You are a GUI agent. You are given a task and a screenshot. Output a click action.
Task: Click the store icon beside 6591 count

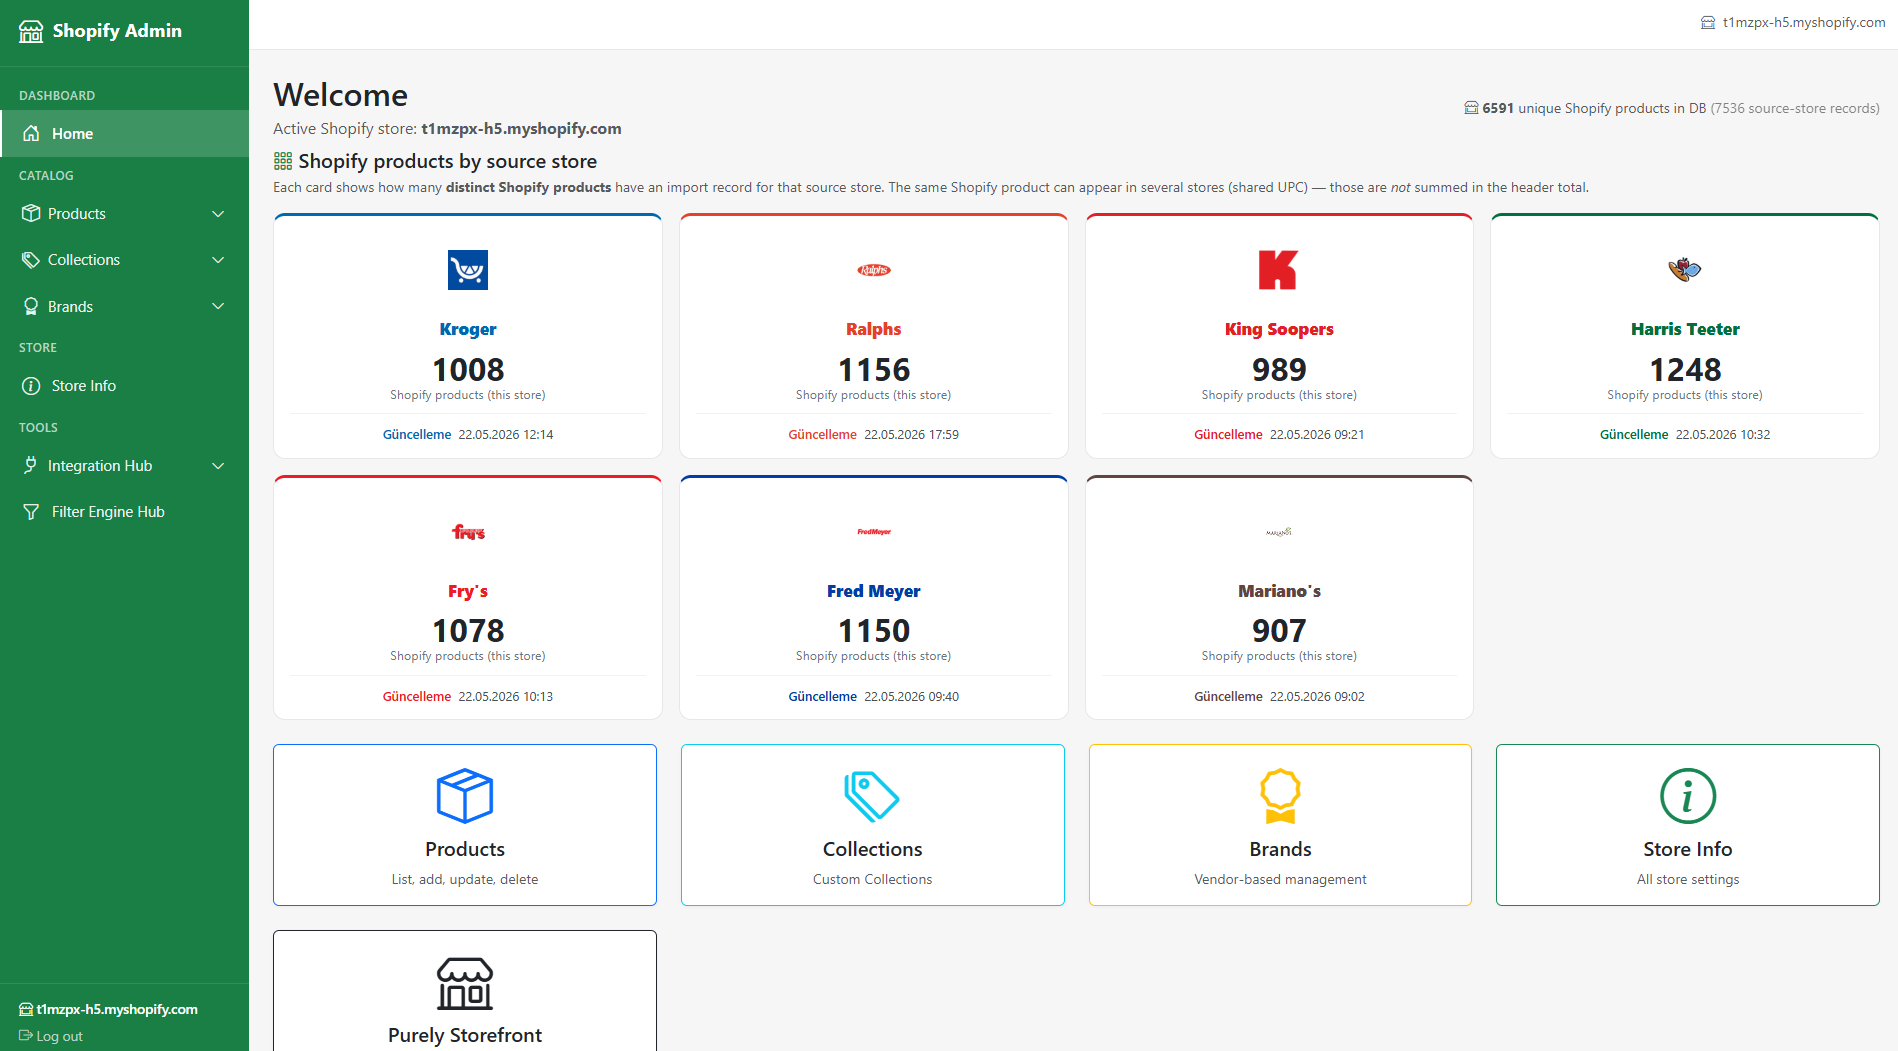1471,108
